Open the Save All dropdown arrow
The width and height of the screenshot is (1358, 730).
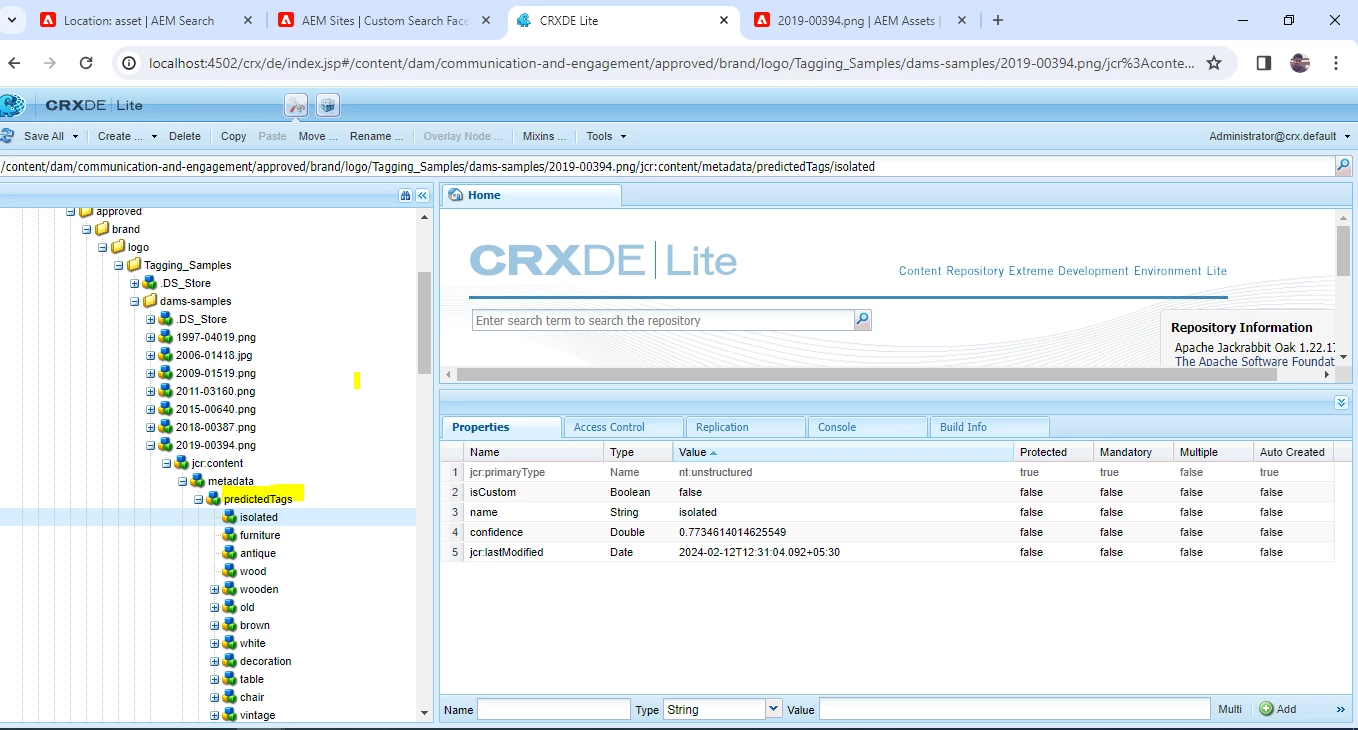75,136
